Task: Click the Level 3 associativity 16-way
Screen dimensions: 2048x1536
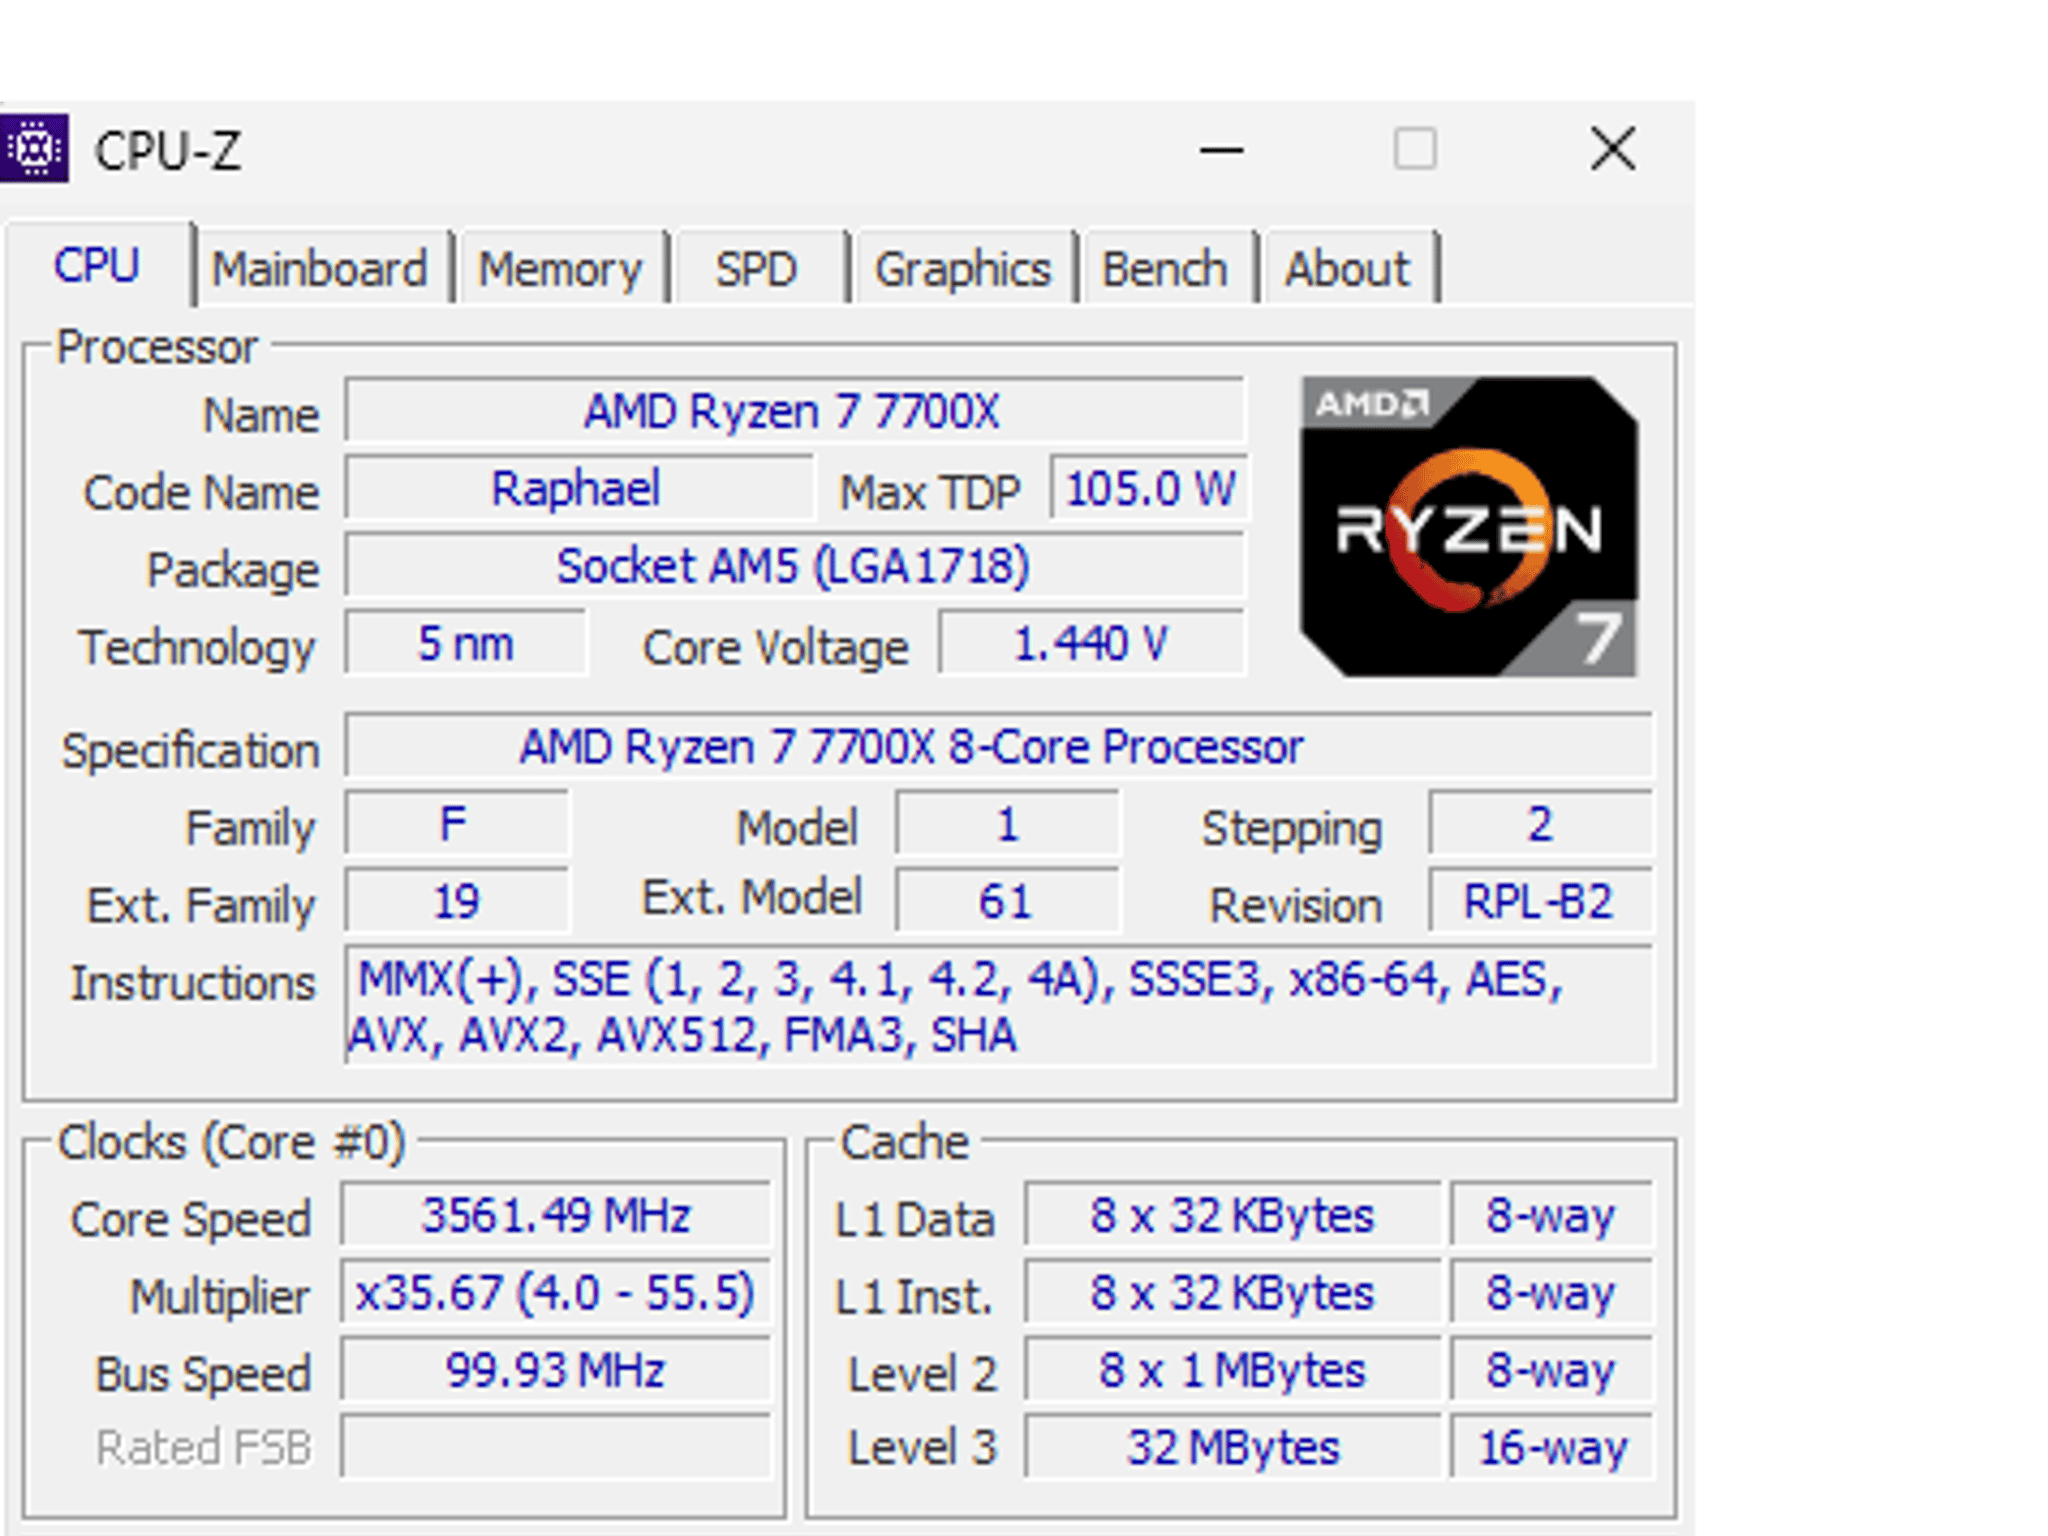Action: click(x=1552, y=1446)
